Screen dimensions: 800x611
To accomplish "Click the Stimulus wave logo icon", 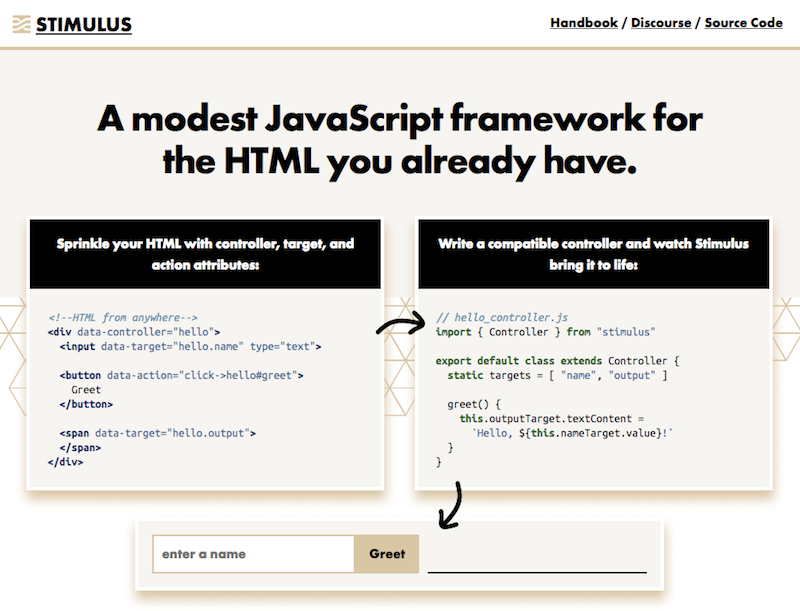I will point(21,24).
